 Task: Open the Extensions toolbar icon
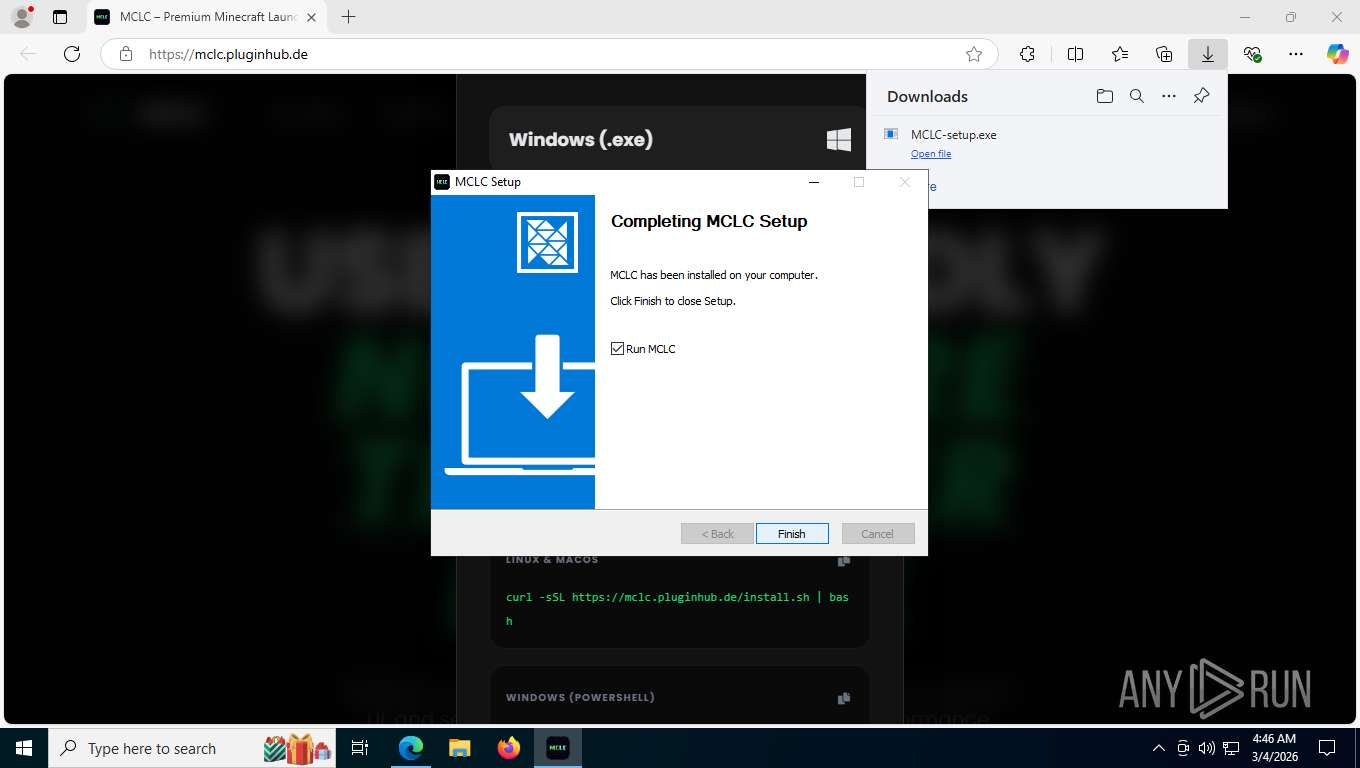click(1027, 54)
